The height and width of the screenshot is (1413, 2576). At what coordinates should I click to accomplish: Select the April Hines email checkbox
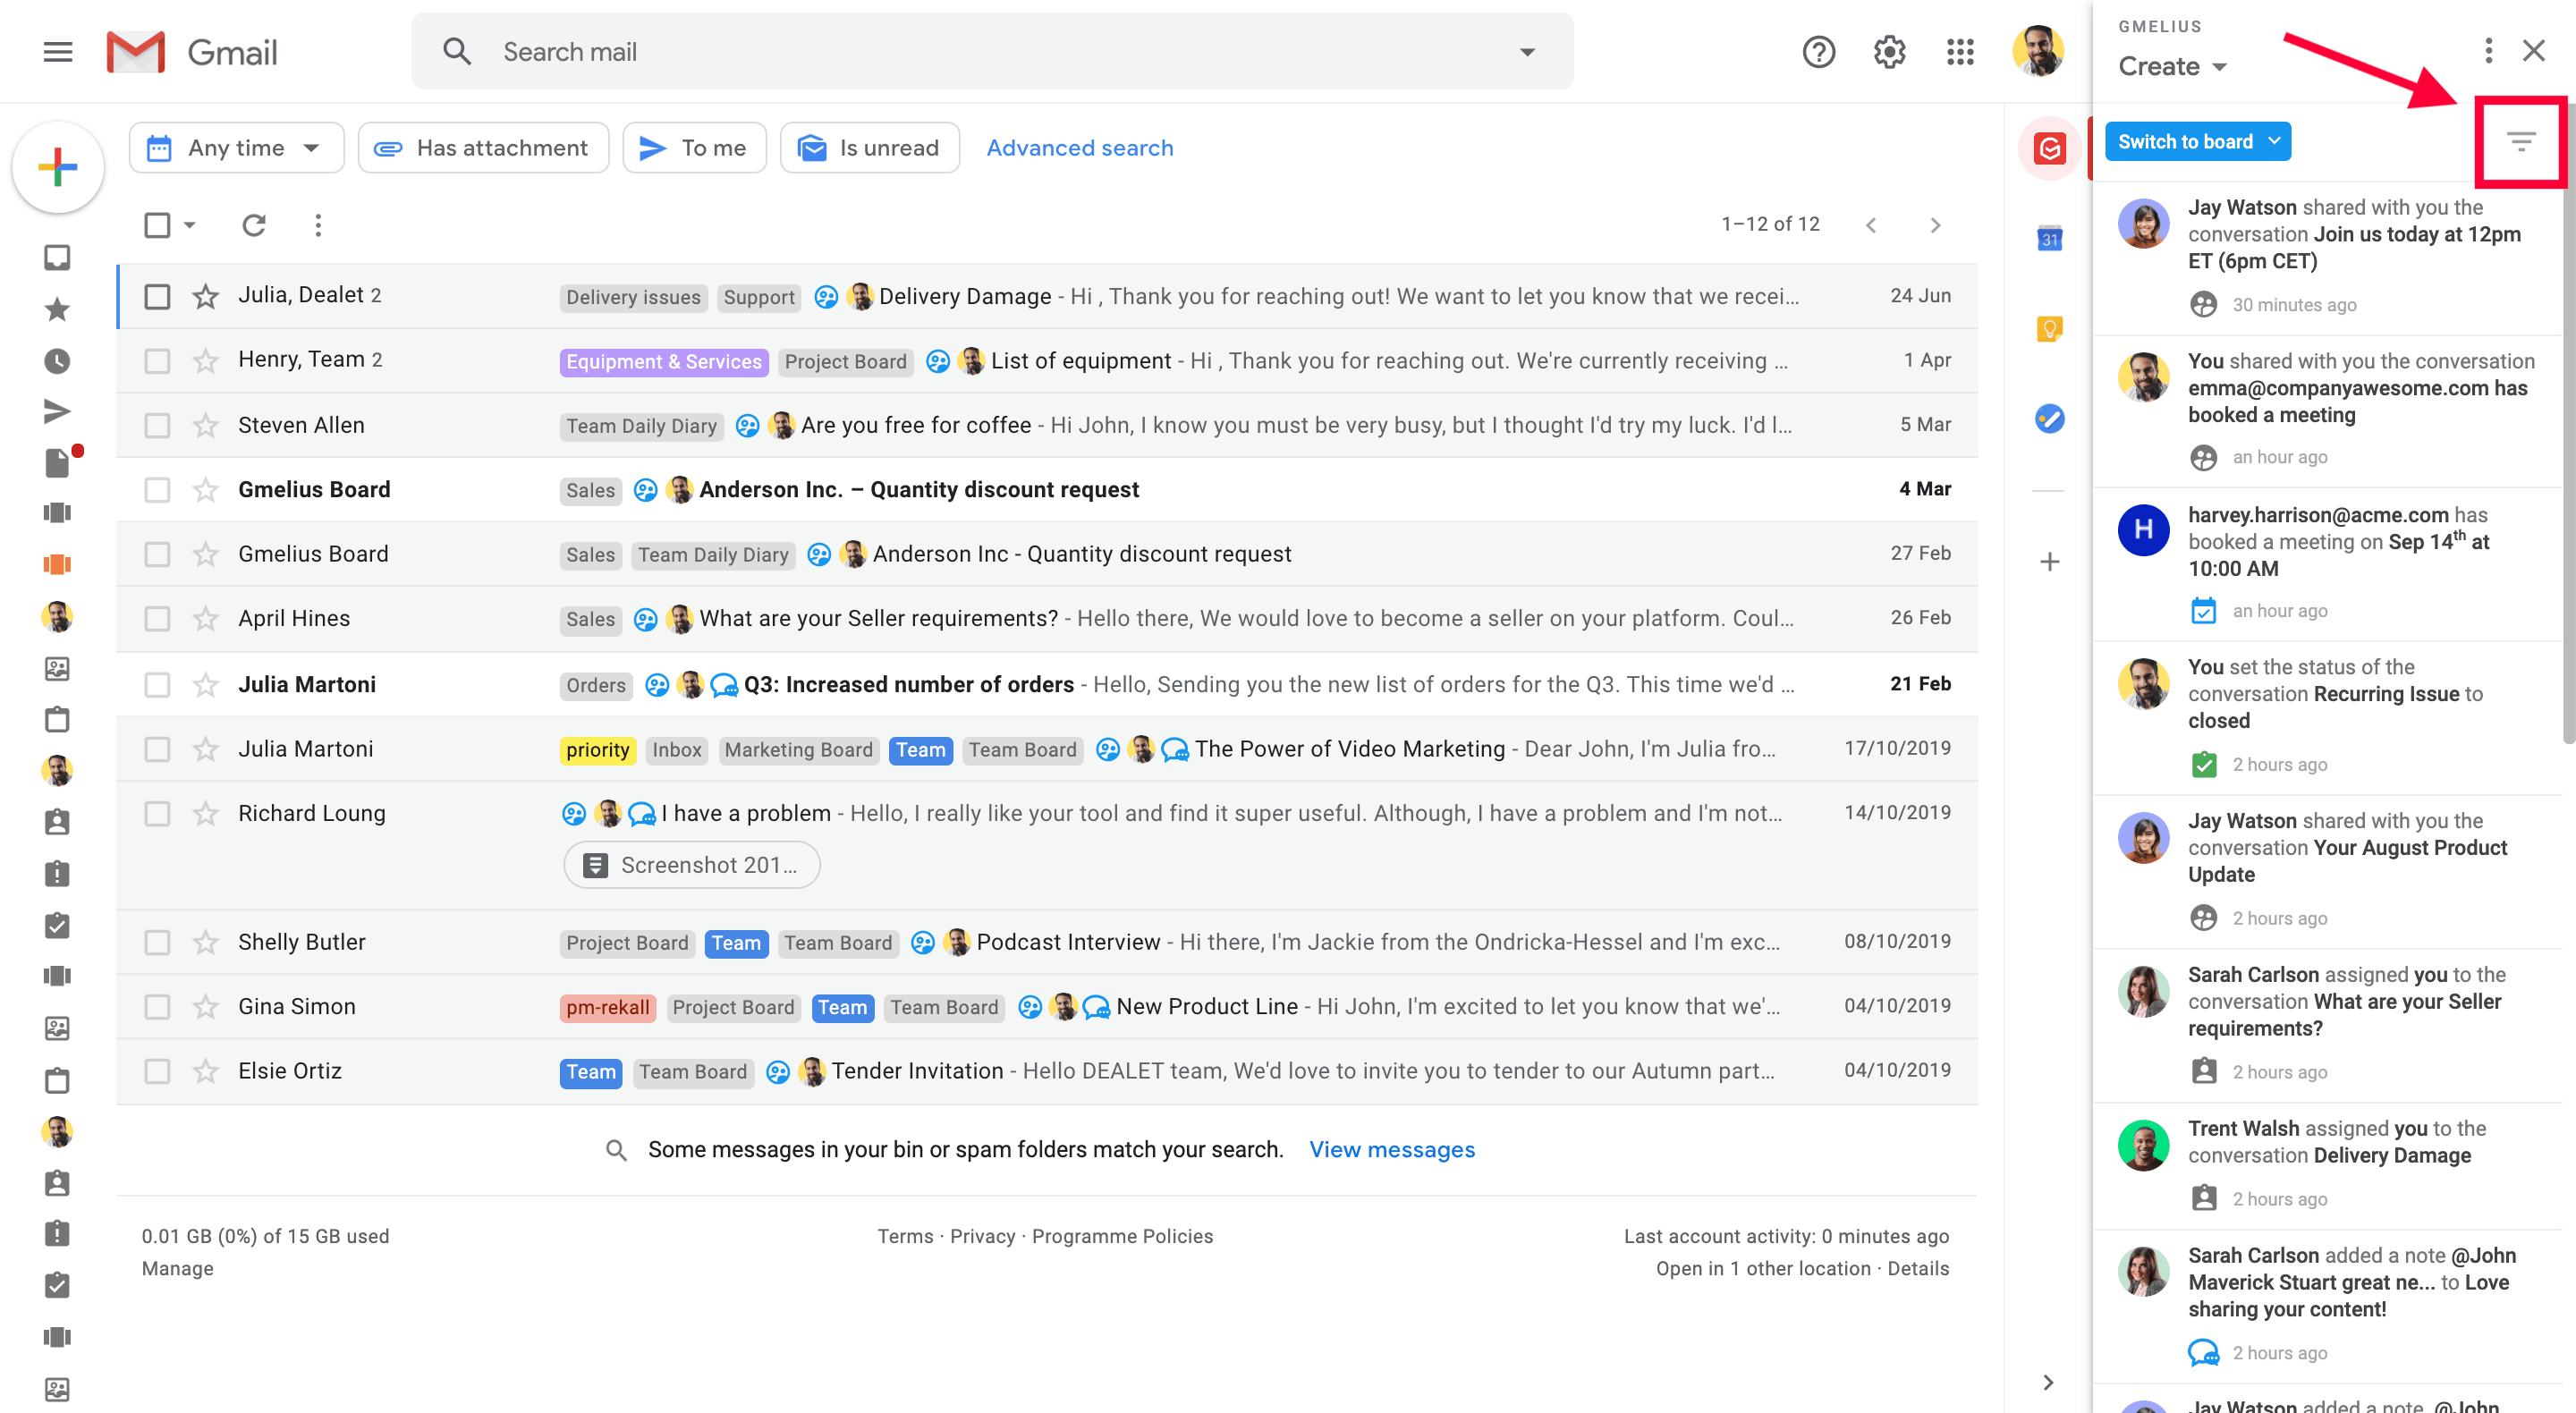point(157,618)
